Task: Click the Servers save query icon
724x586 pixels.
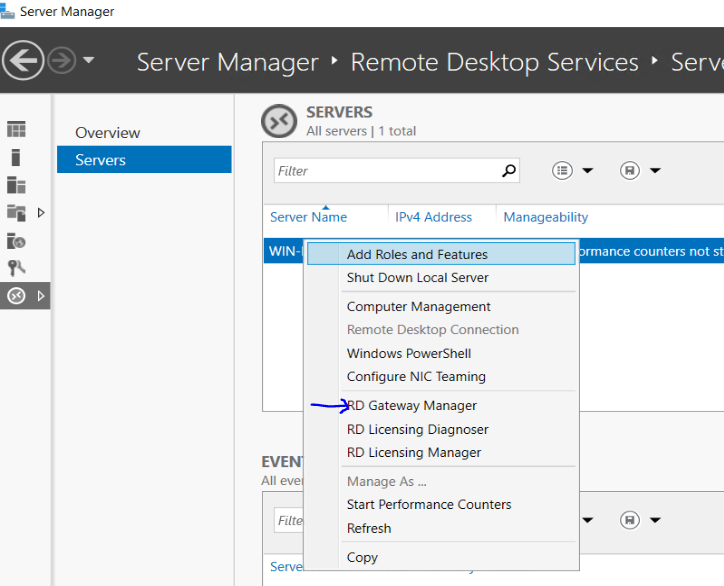Action: (629, 171)
